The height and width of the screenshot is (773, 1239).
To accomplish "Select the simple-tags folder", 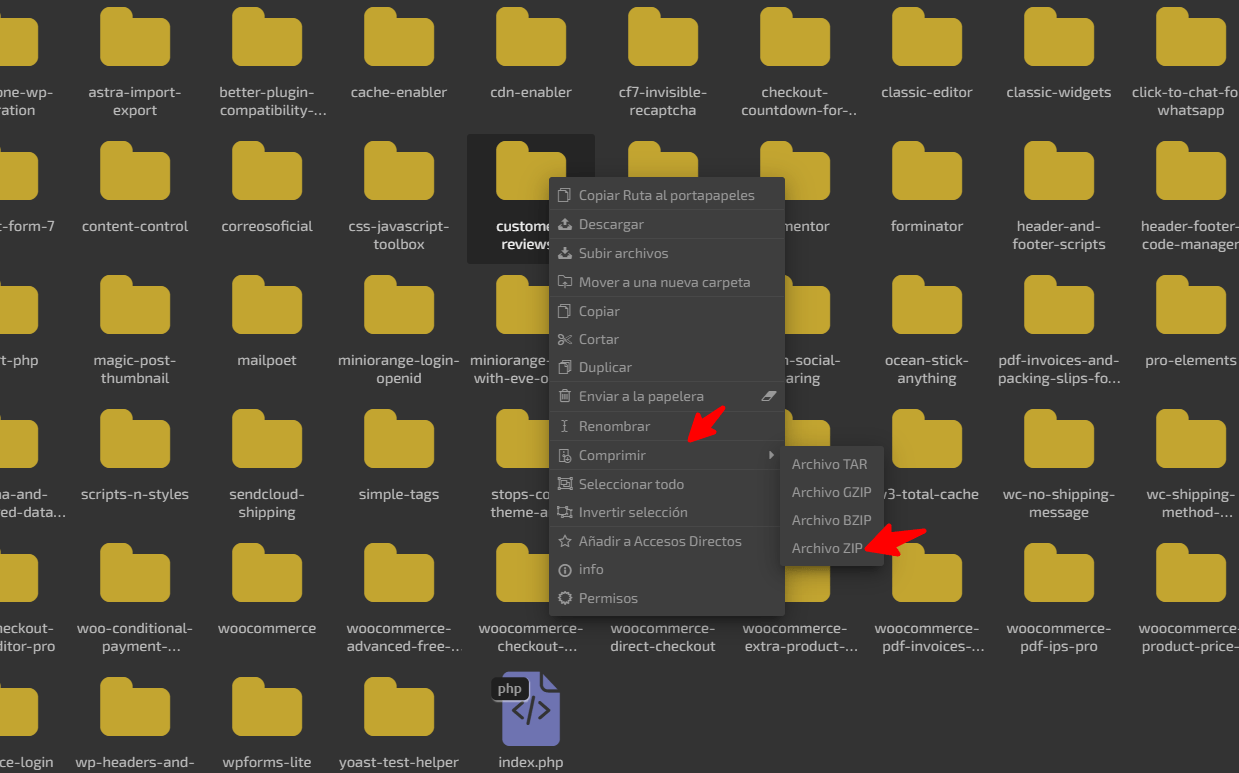I will [399, 456].
